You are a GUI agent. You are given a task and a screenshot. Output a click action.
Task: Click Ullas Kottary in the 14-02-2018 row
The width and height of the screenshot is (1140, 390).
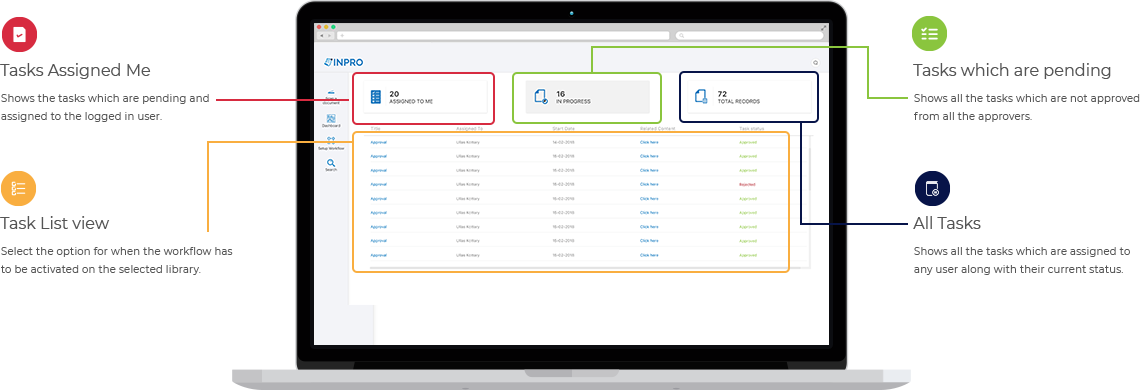467,142
